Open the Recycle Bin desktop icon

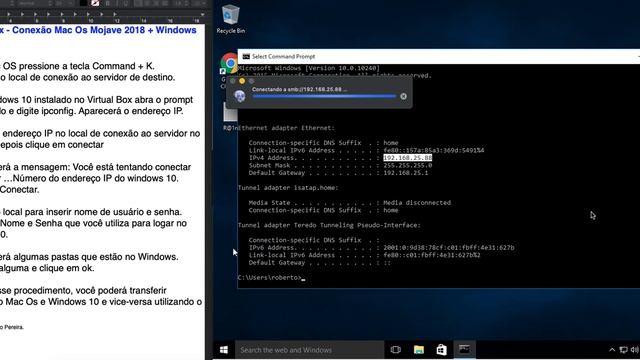(x=231, y=19)
